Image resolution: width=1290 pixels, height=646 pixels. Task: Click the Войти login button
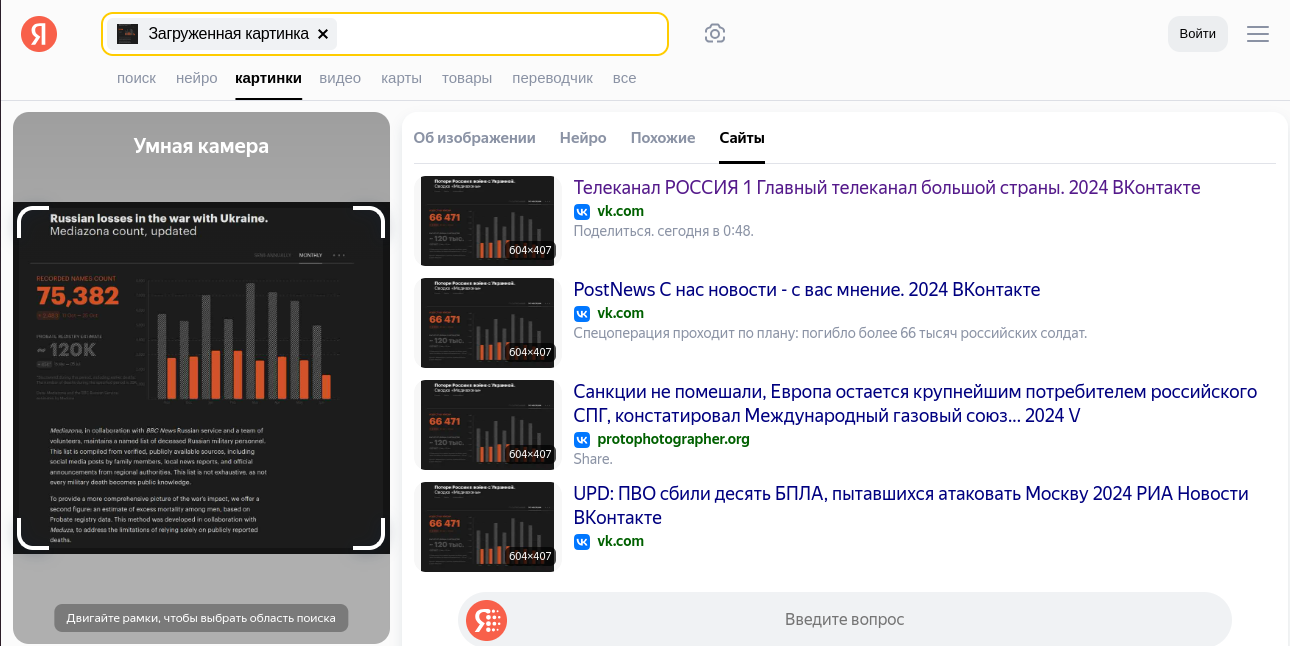(1198, 34)
